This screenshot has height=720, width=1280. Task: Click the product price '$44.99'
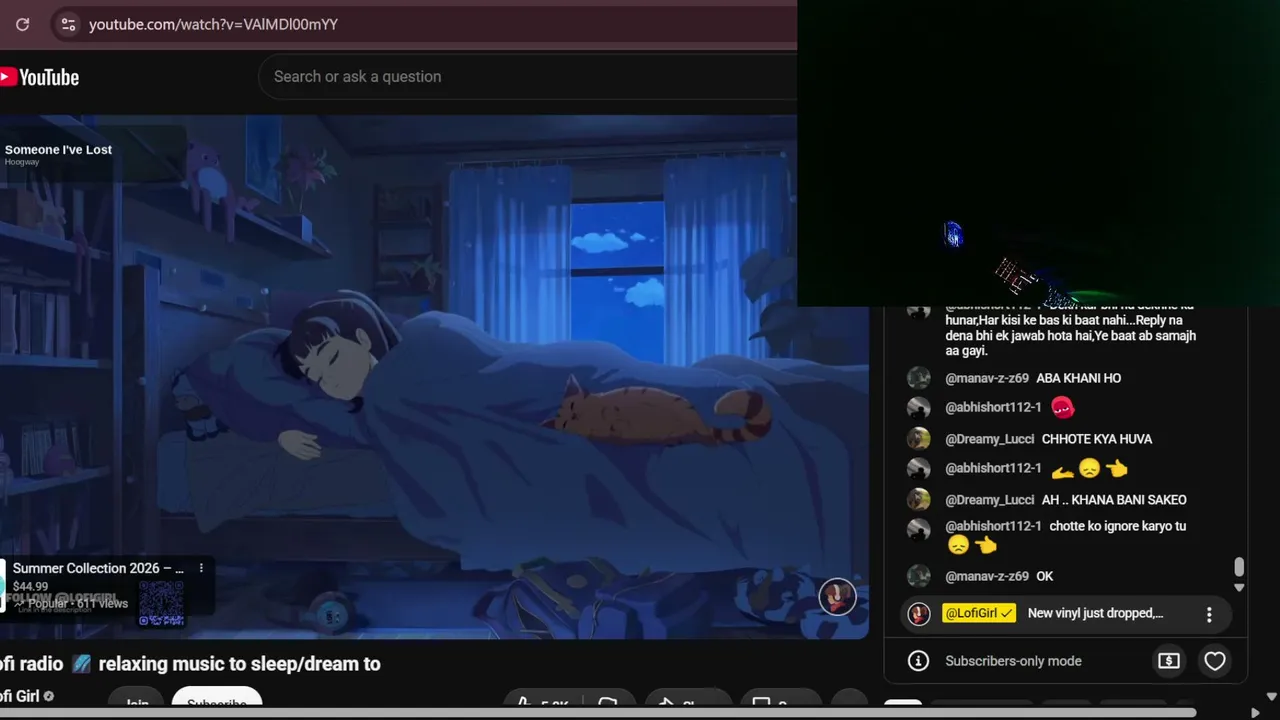coord(30,586)
